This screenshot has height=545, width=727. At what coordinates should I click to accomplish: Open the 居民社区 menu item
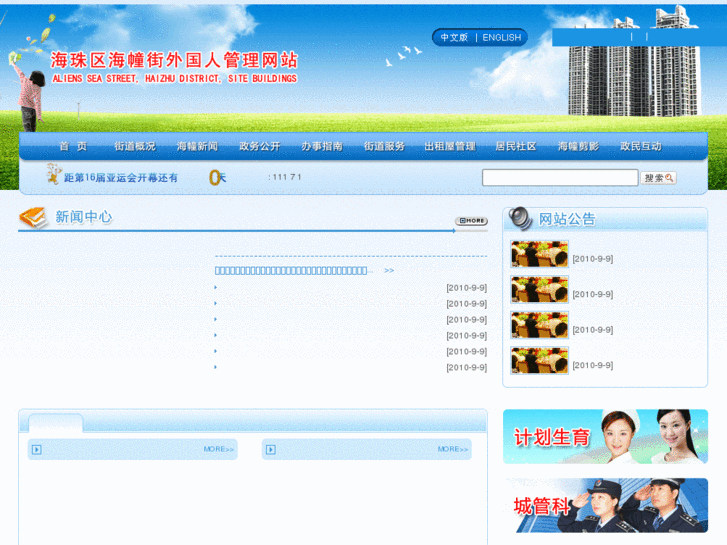click(x=516, y=146)
